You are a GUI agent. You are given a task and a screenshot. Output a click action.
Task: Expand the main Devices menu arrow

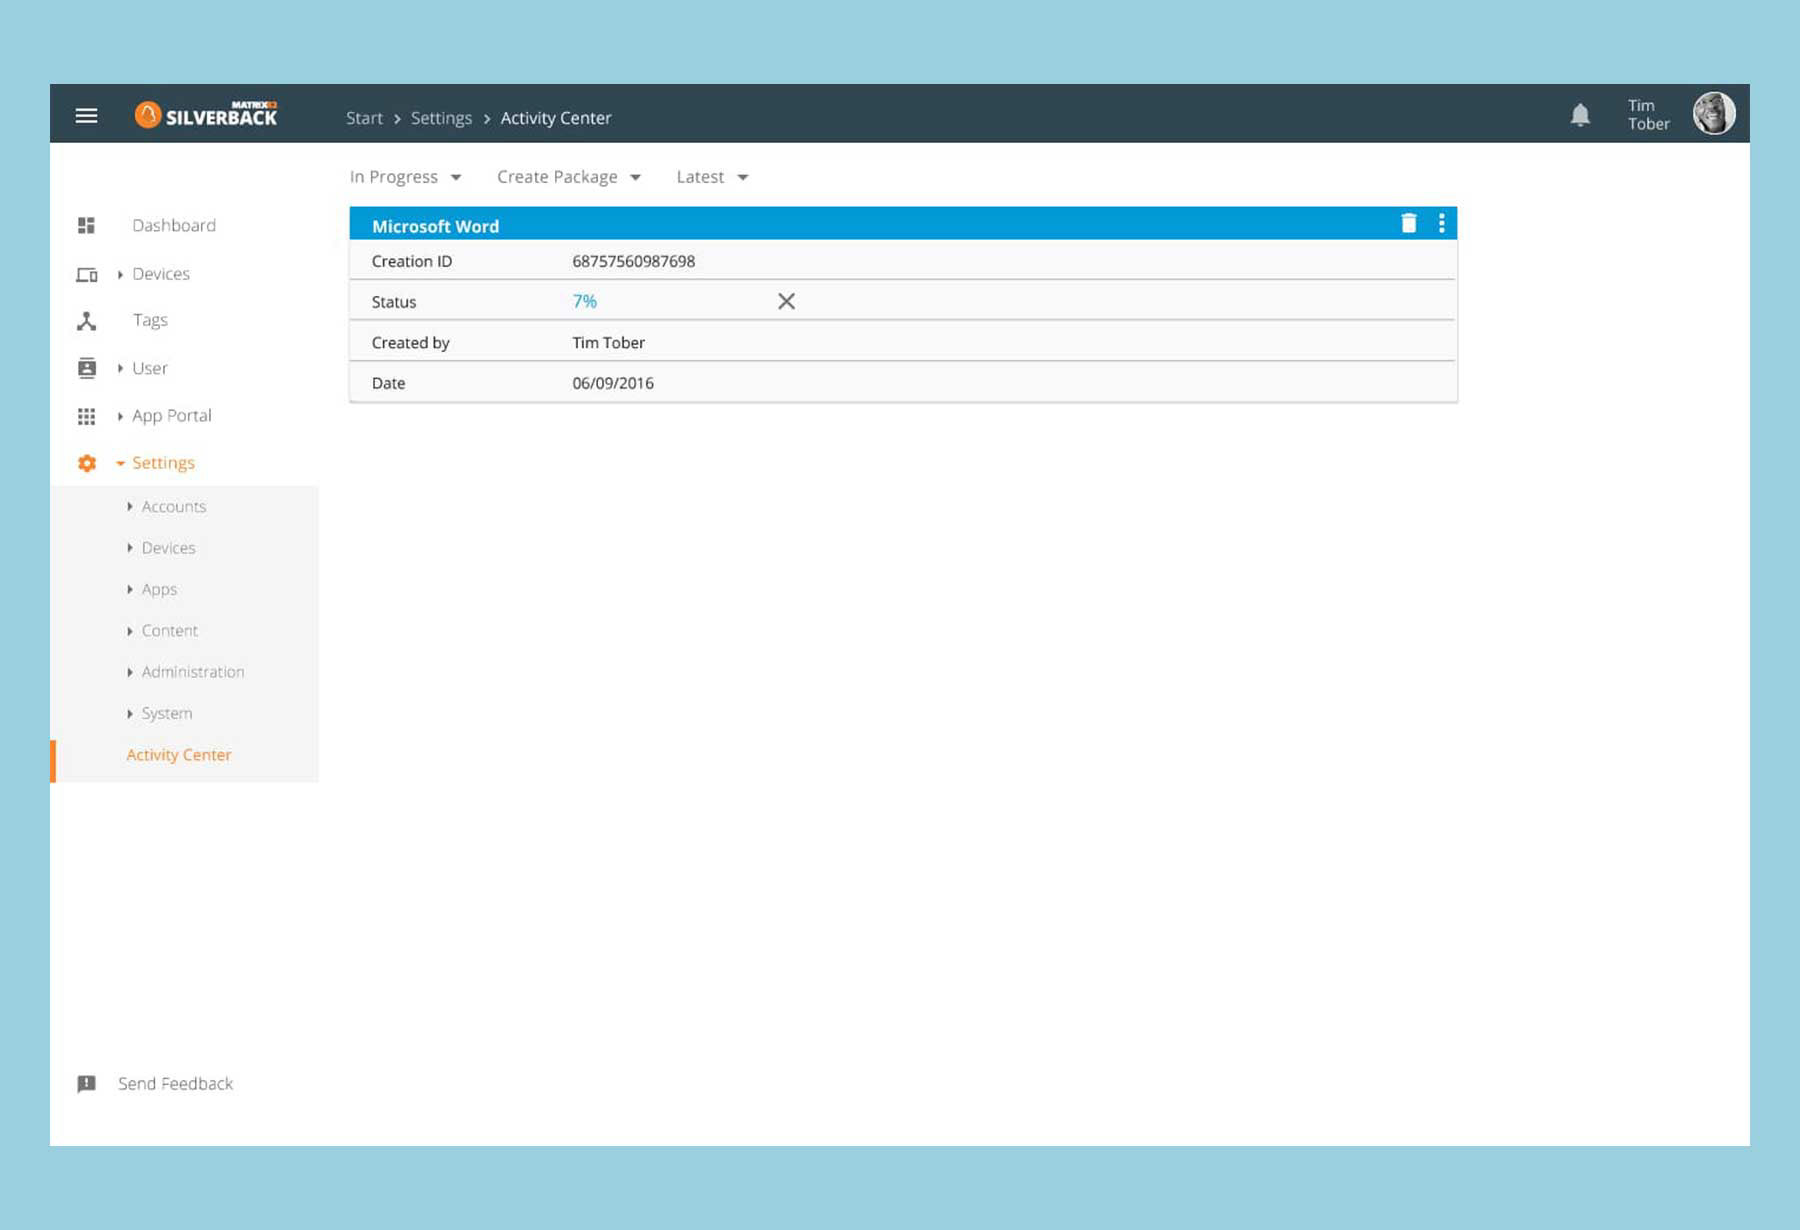[x=120, y=274]
